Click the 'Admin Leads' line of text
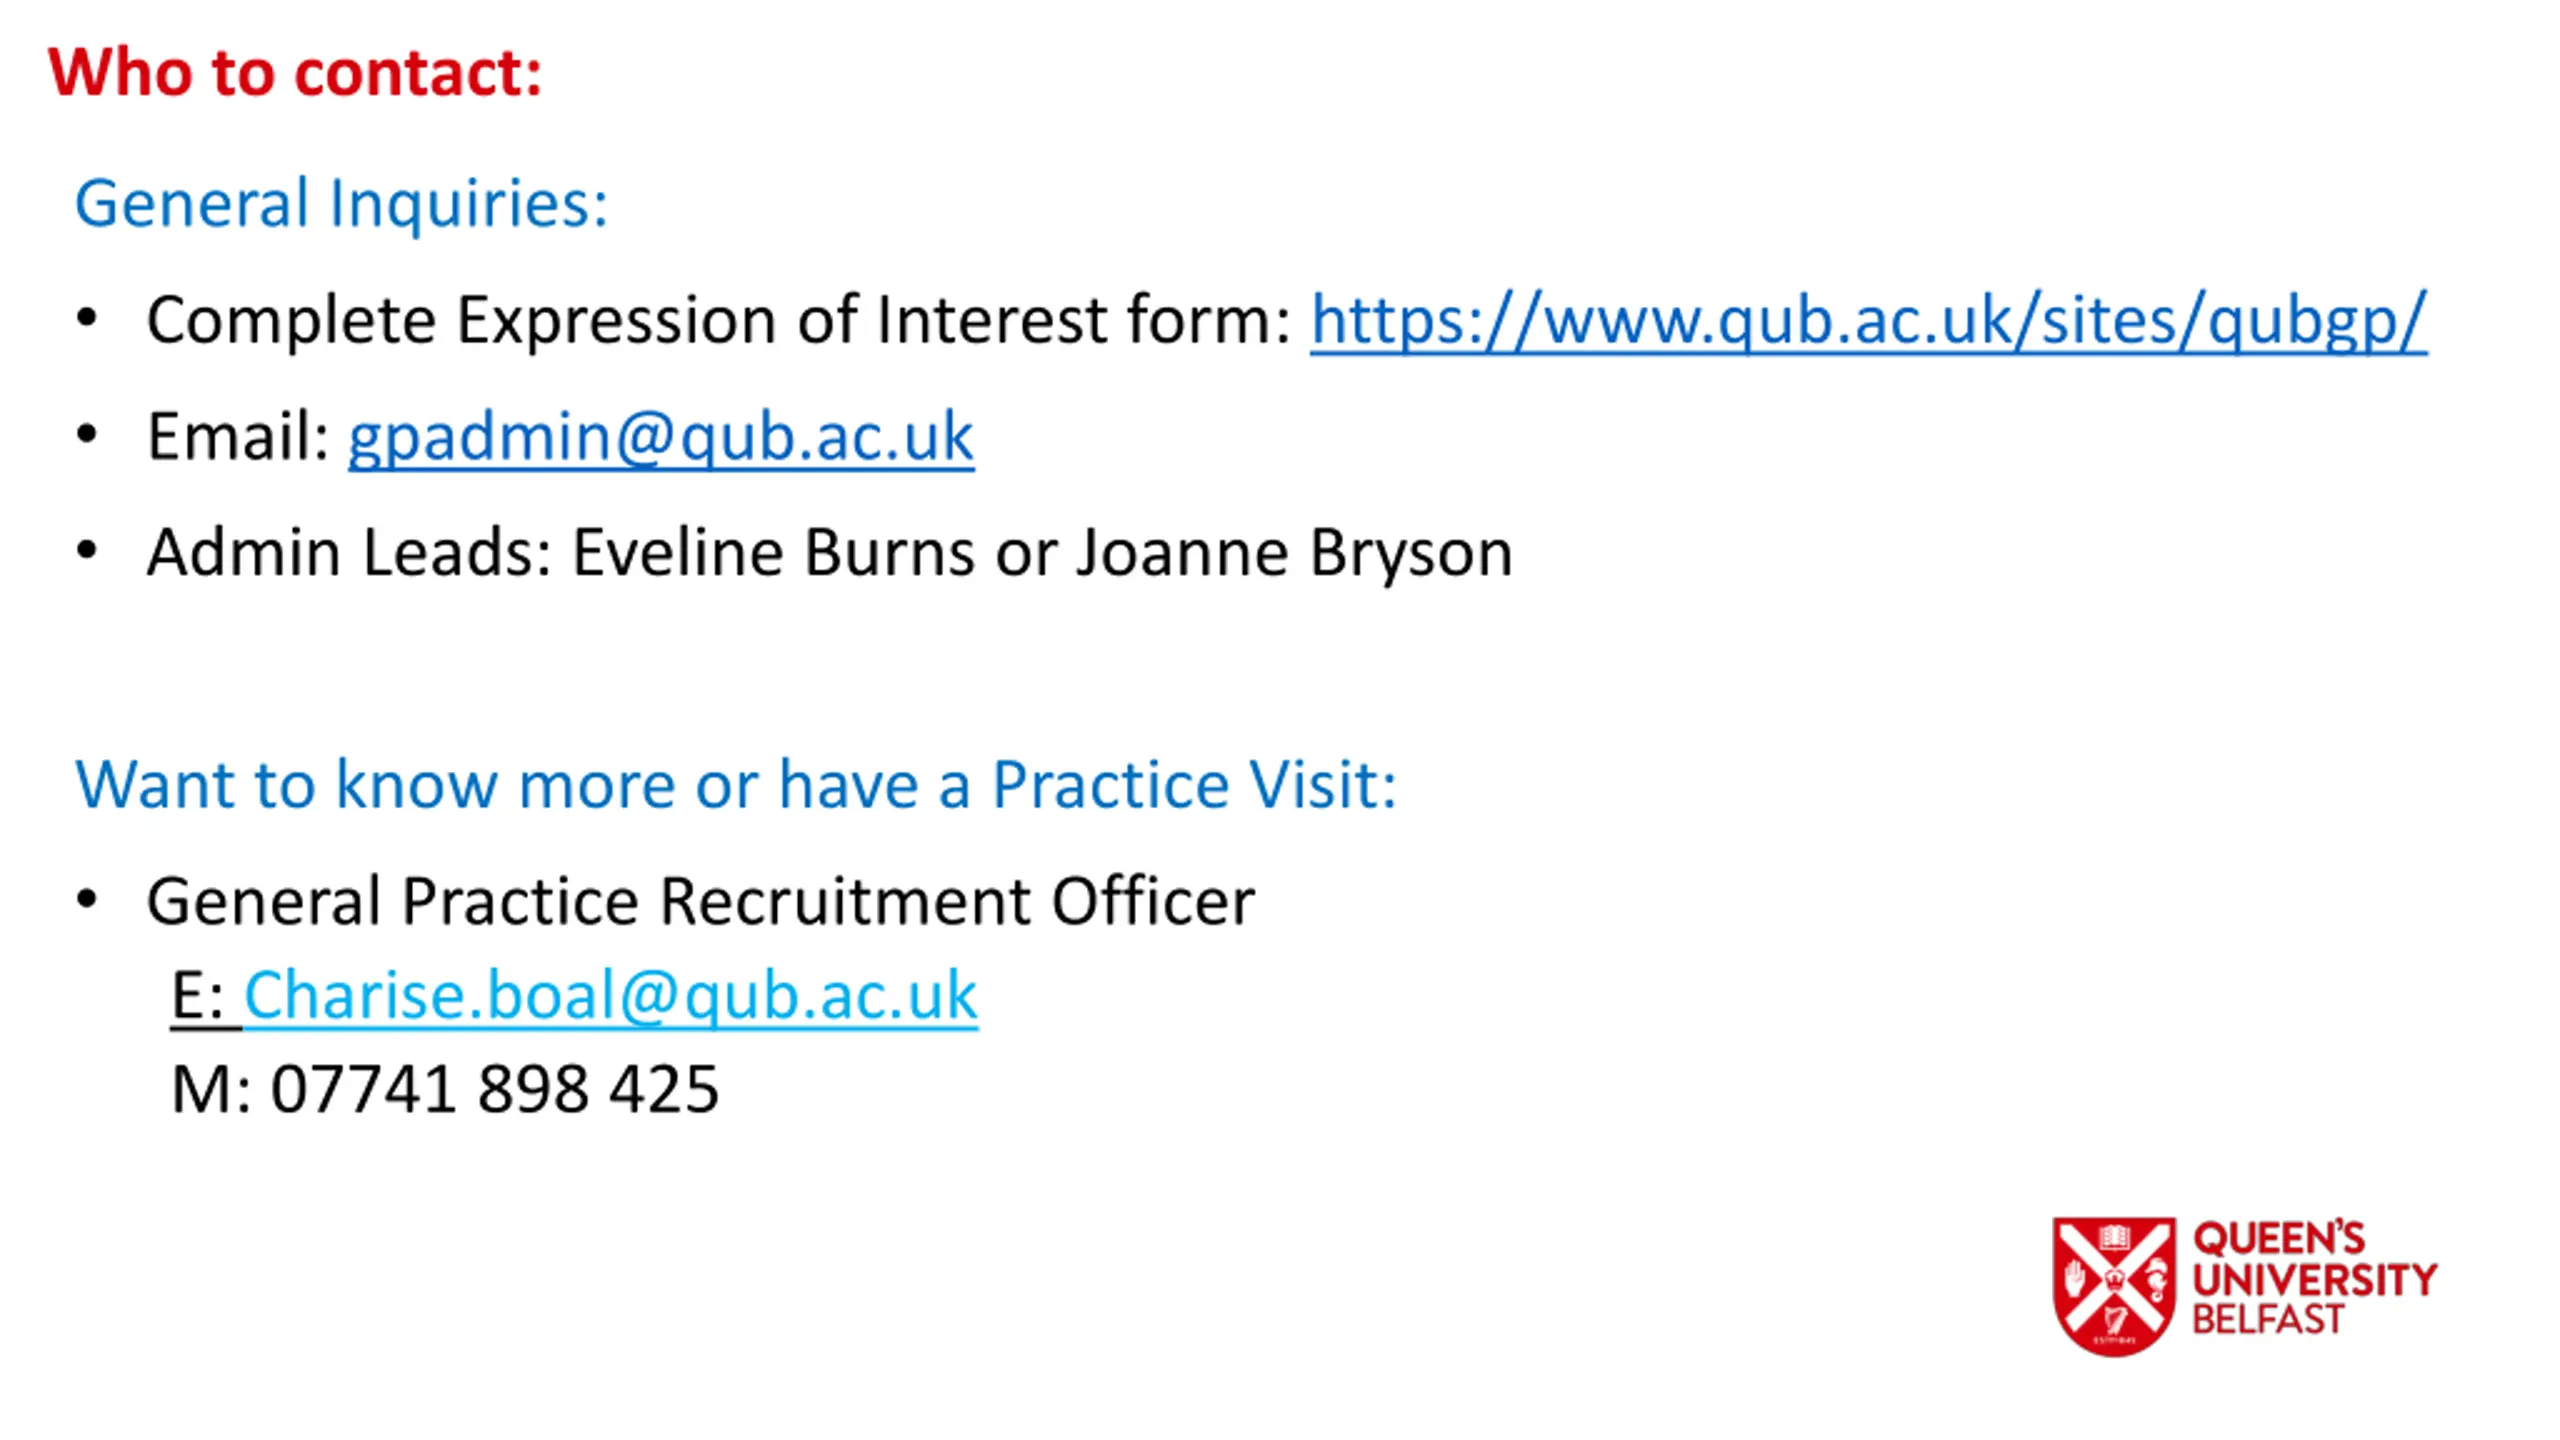The image size is (2560, 1440). pyautogui.click(x=829, y=553)
